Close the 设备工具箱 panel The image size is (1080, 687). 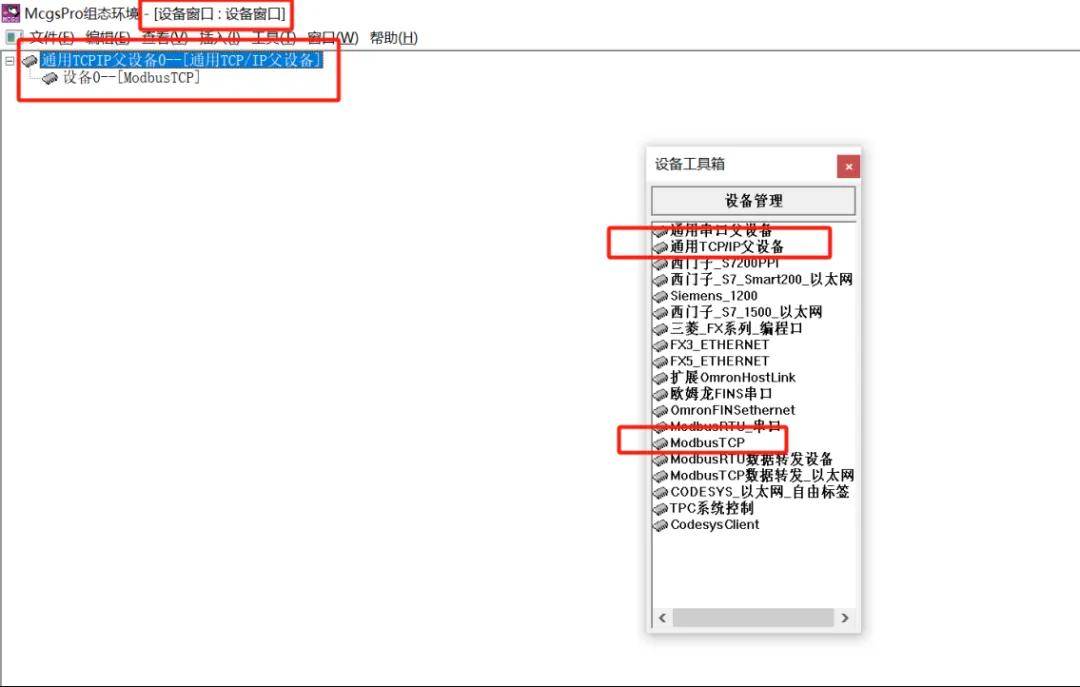pos(848,166)
